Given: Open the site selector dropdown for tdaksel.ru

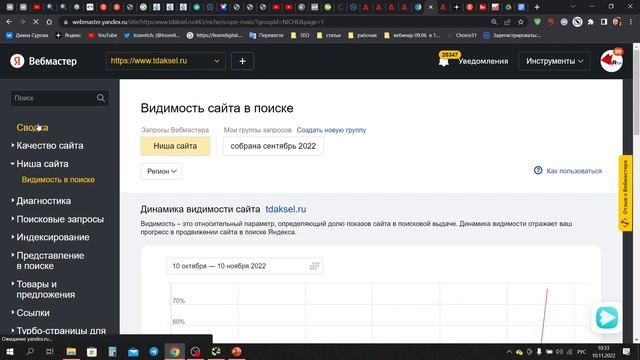Looking at the screenshot, I should [166, 61].
